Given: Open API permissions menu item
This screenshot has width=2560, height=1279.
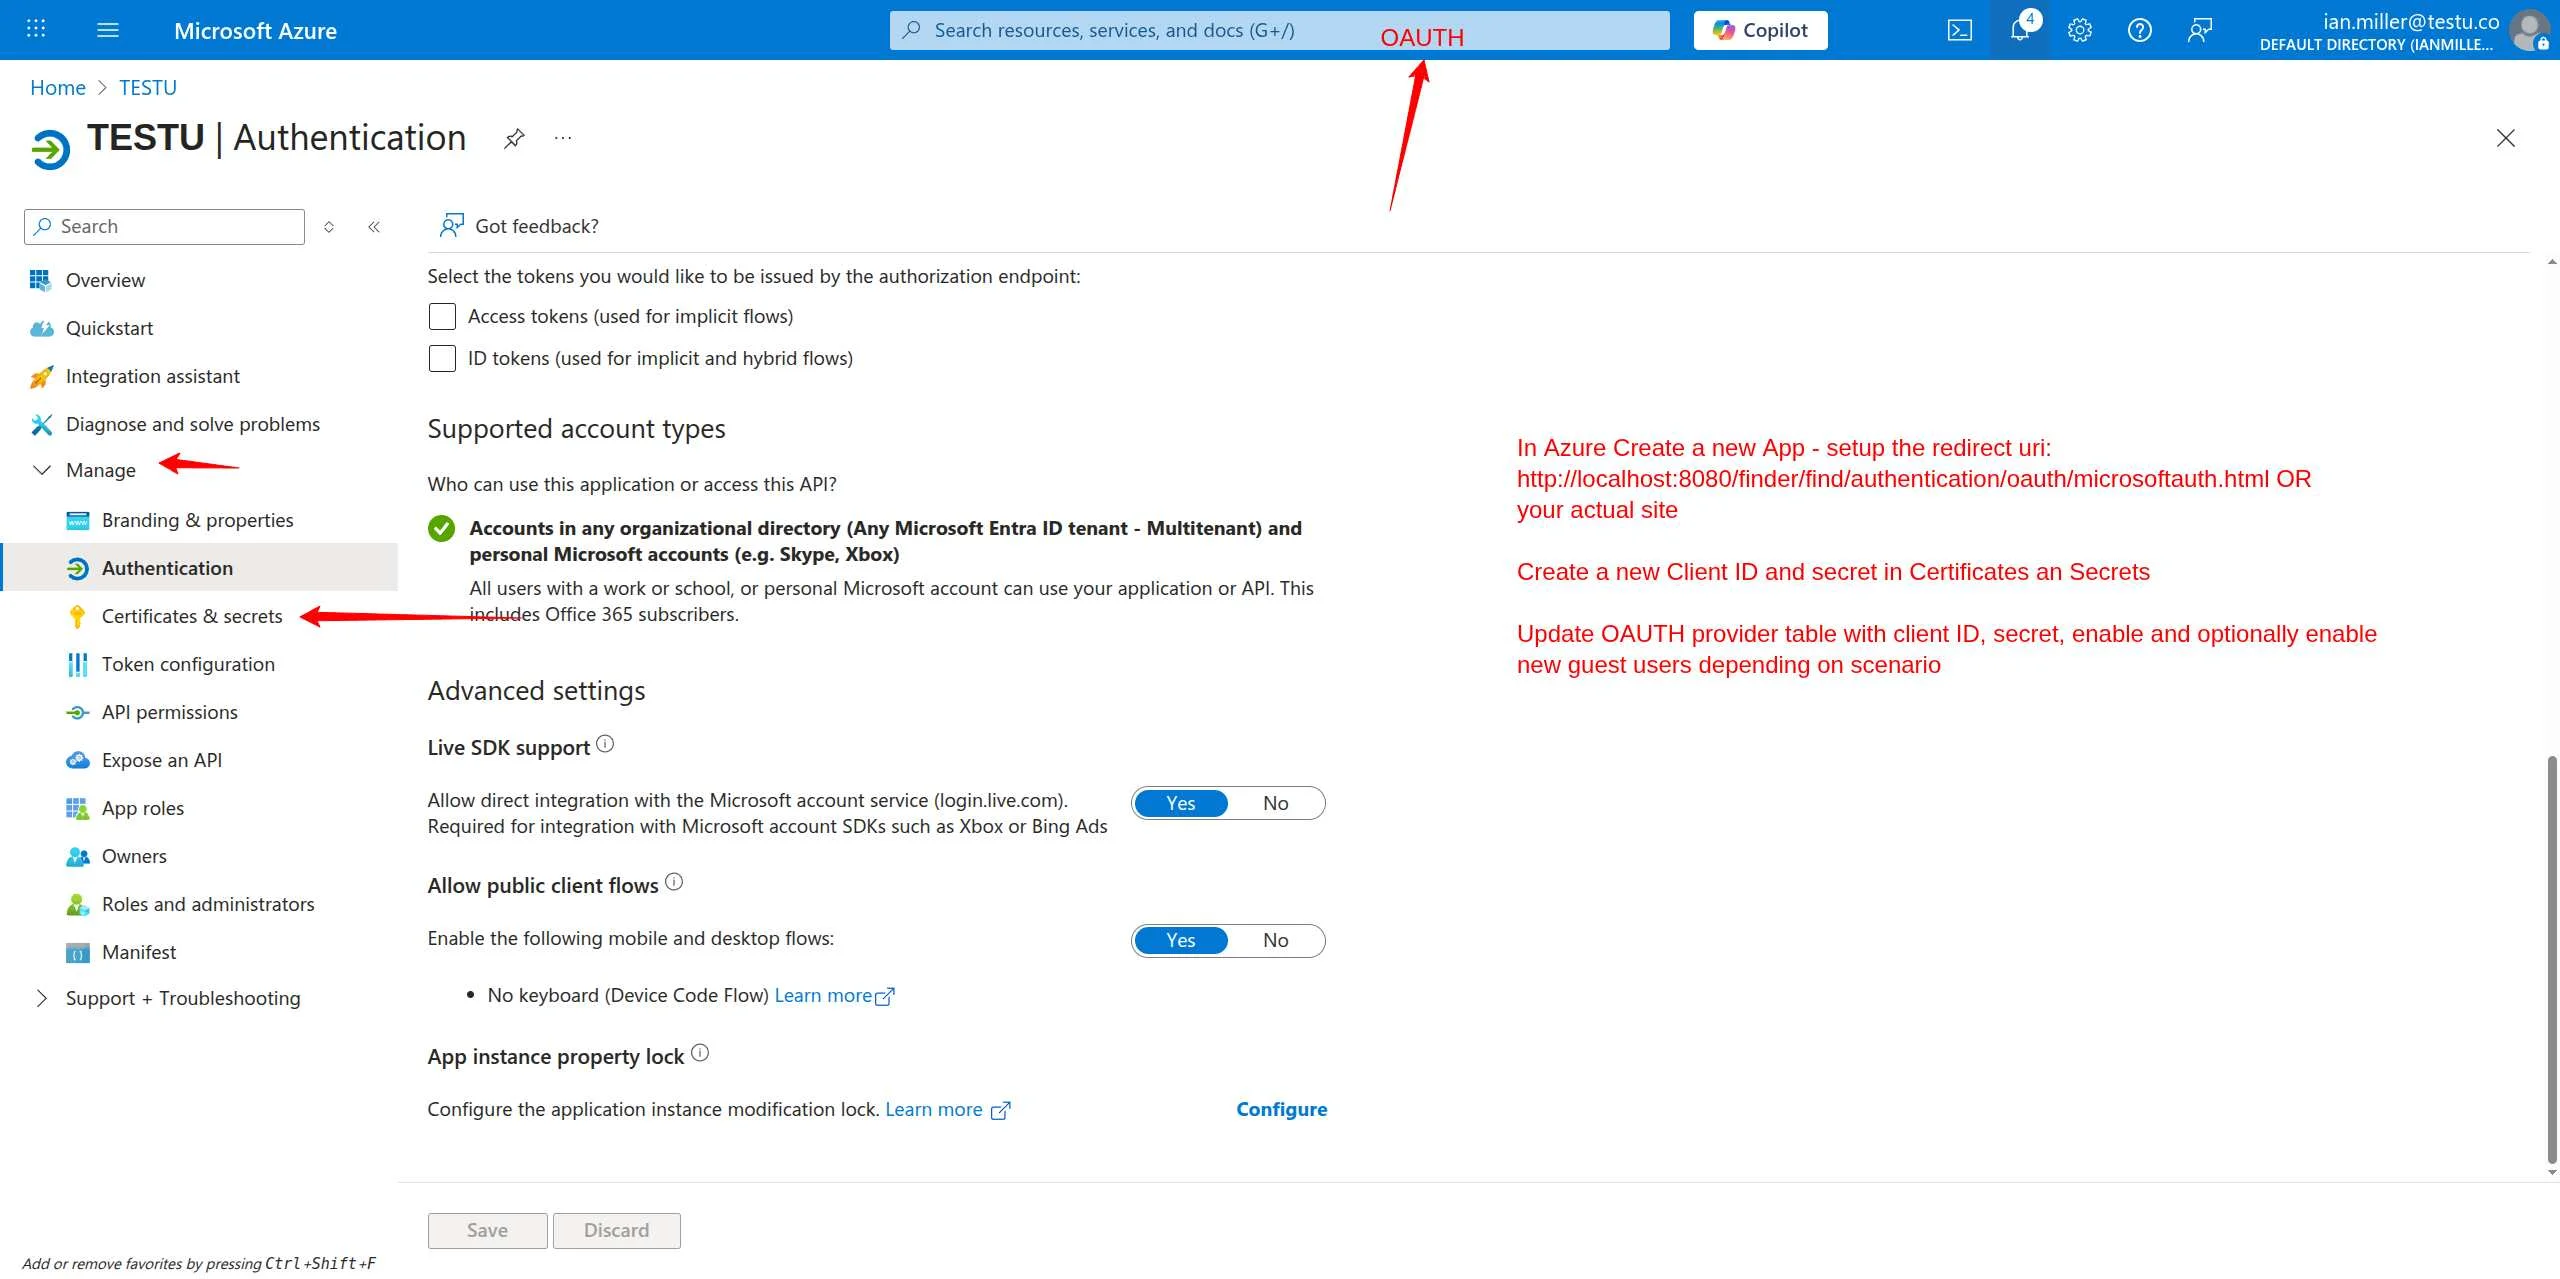Looking at the screenshot, I should click(x=170, y=712).
